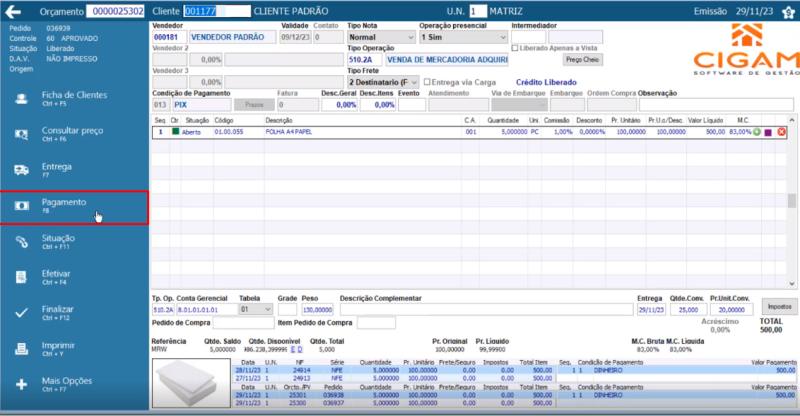
Task: Click Finalizar in the sidebar
Action: click(x=58, y=313)
